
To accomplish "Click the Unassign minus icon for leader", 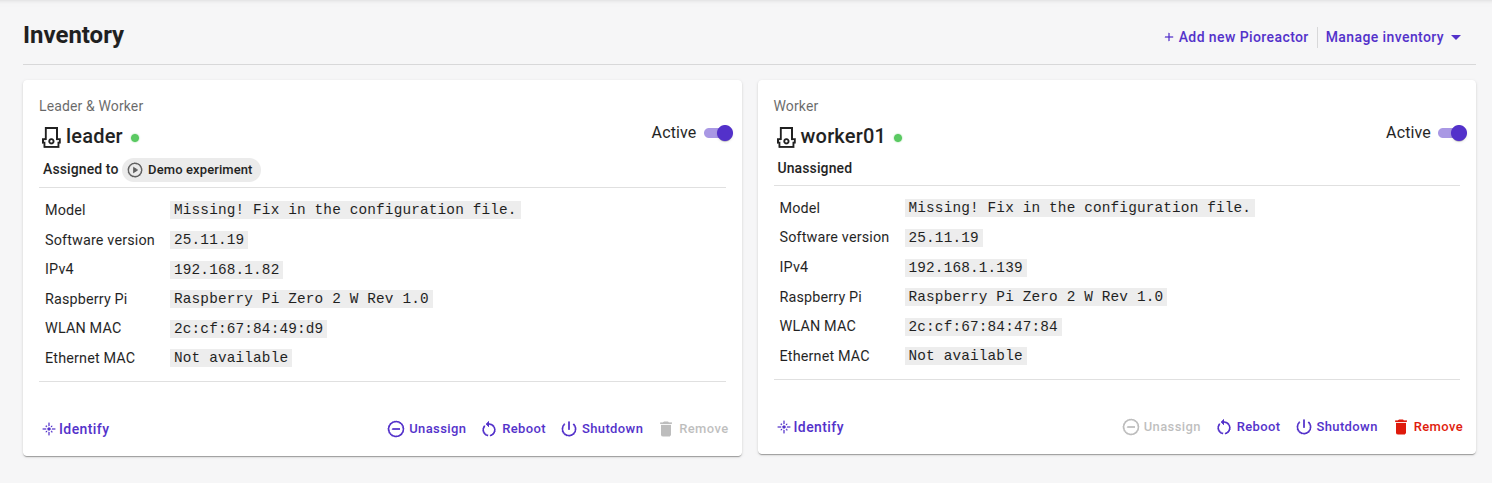I will 396,429.
